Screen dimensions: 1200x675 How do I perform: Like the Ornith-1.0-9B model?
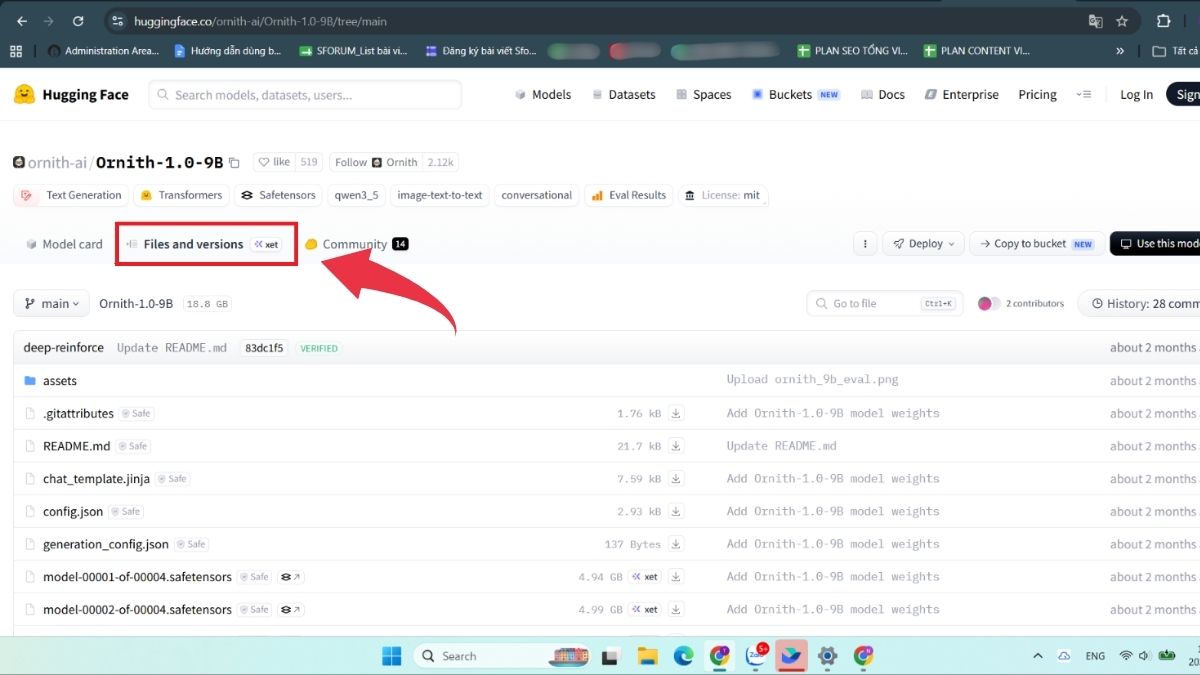pyautogui.click(x=274, y=162)
